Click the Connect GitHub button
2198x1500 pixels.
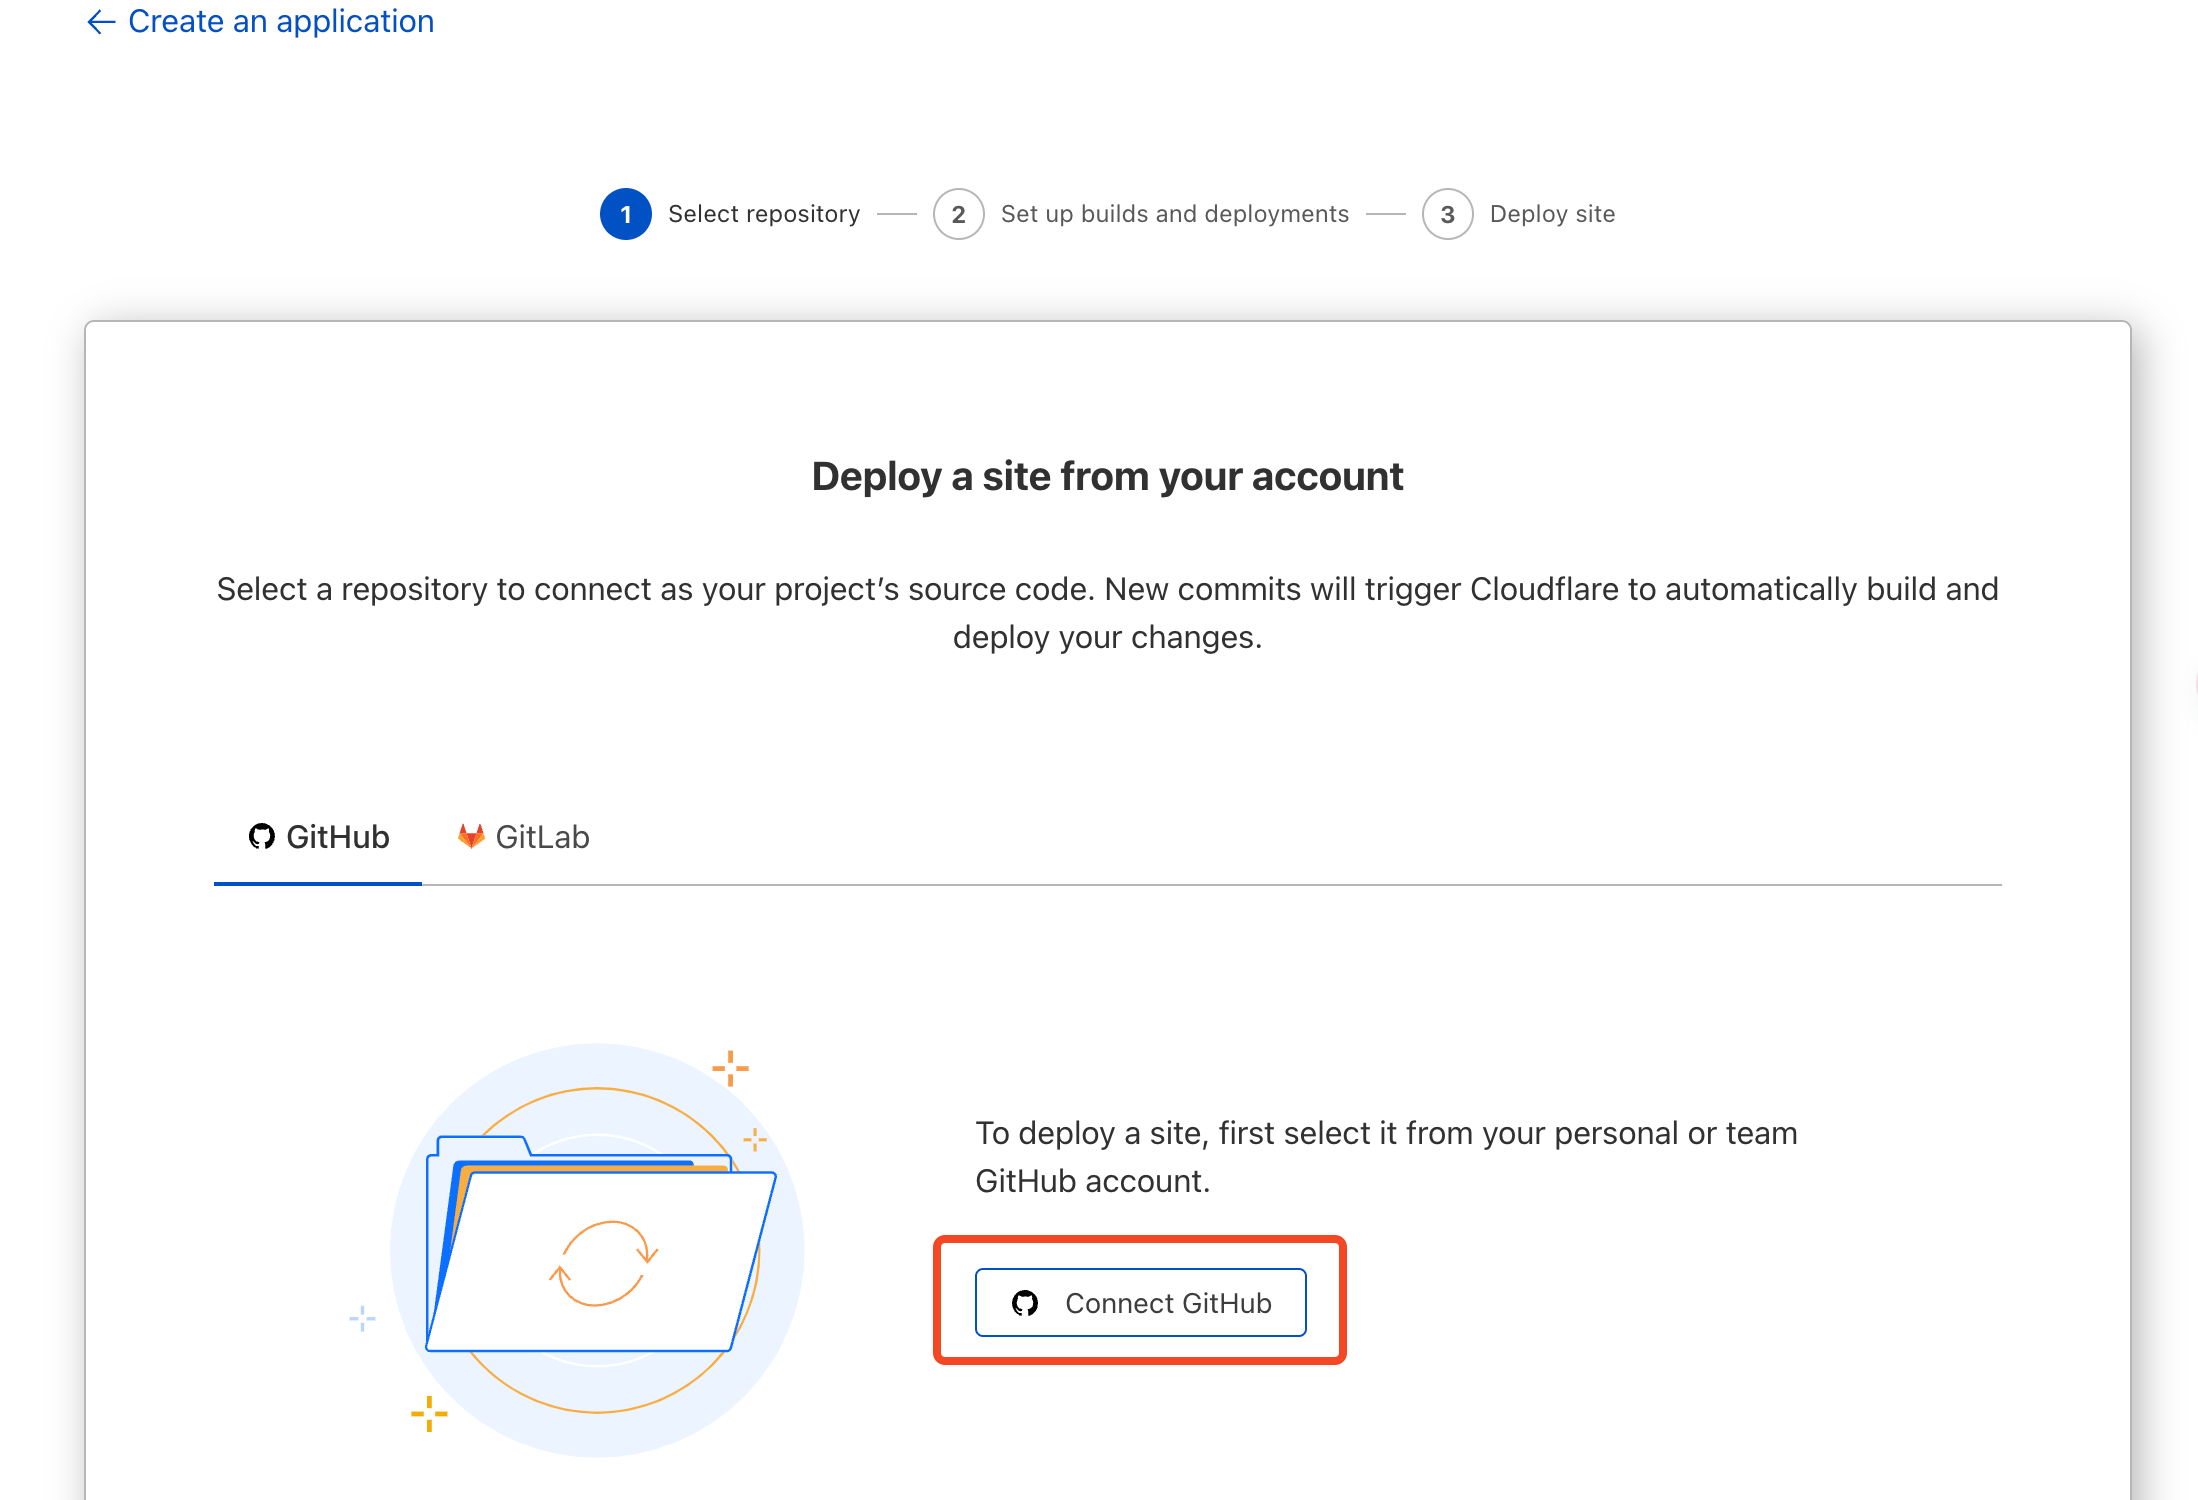(1140, 1302)
